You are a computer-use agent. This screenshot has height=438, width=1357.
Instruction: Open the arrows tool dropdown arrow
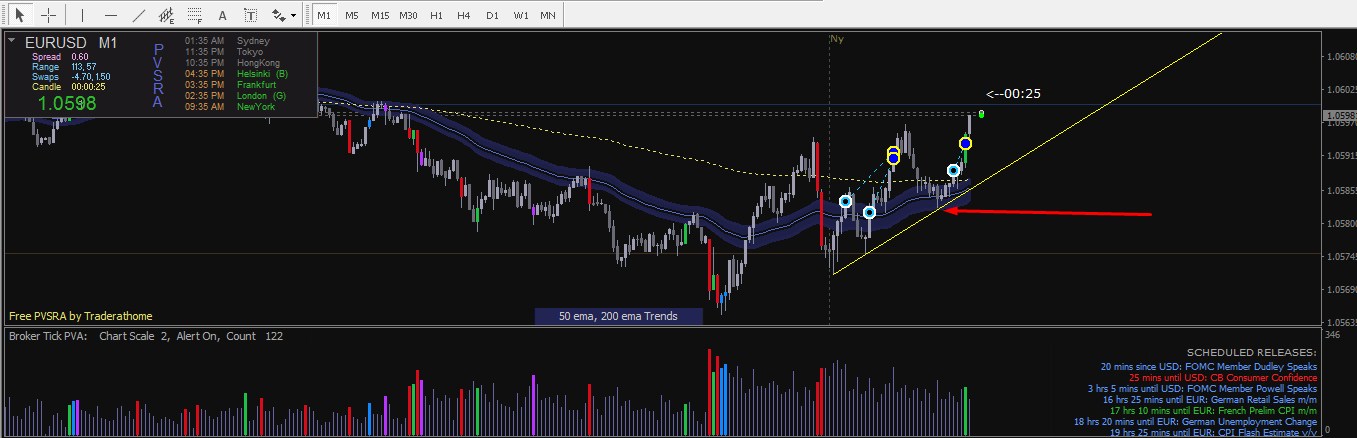[x=295, y=17]
